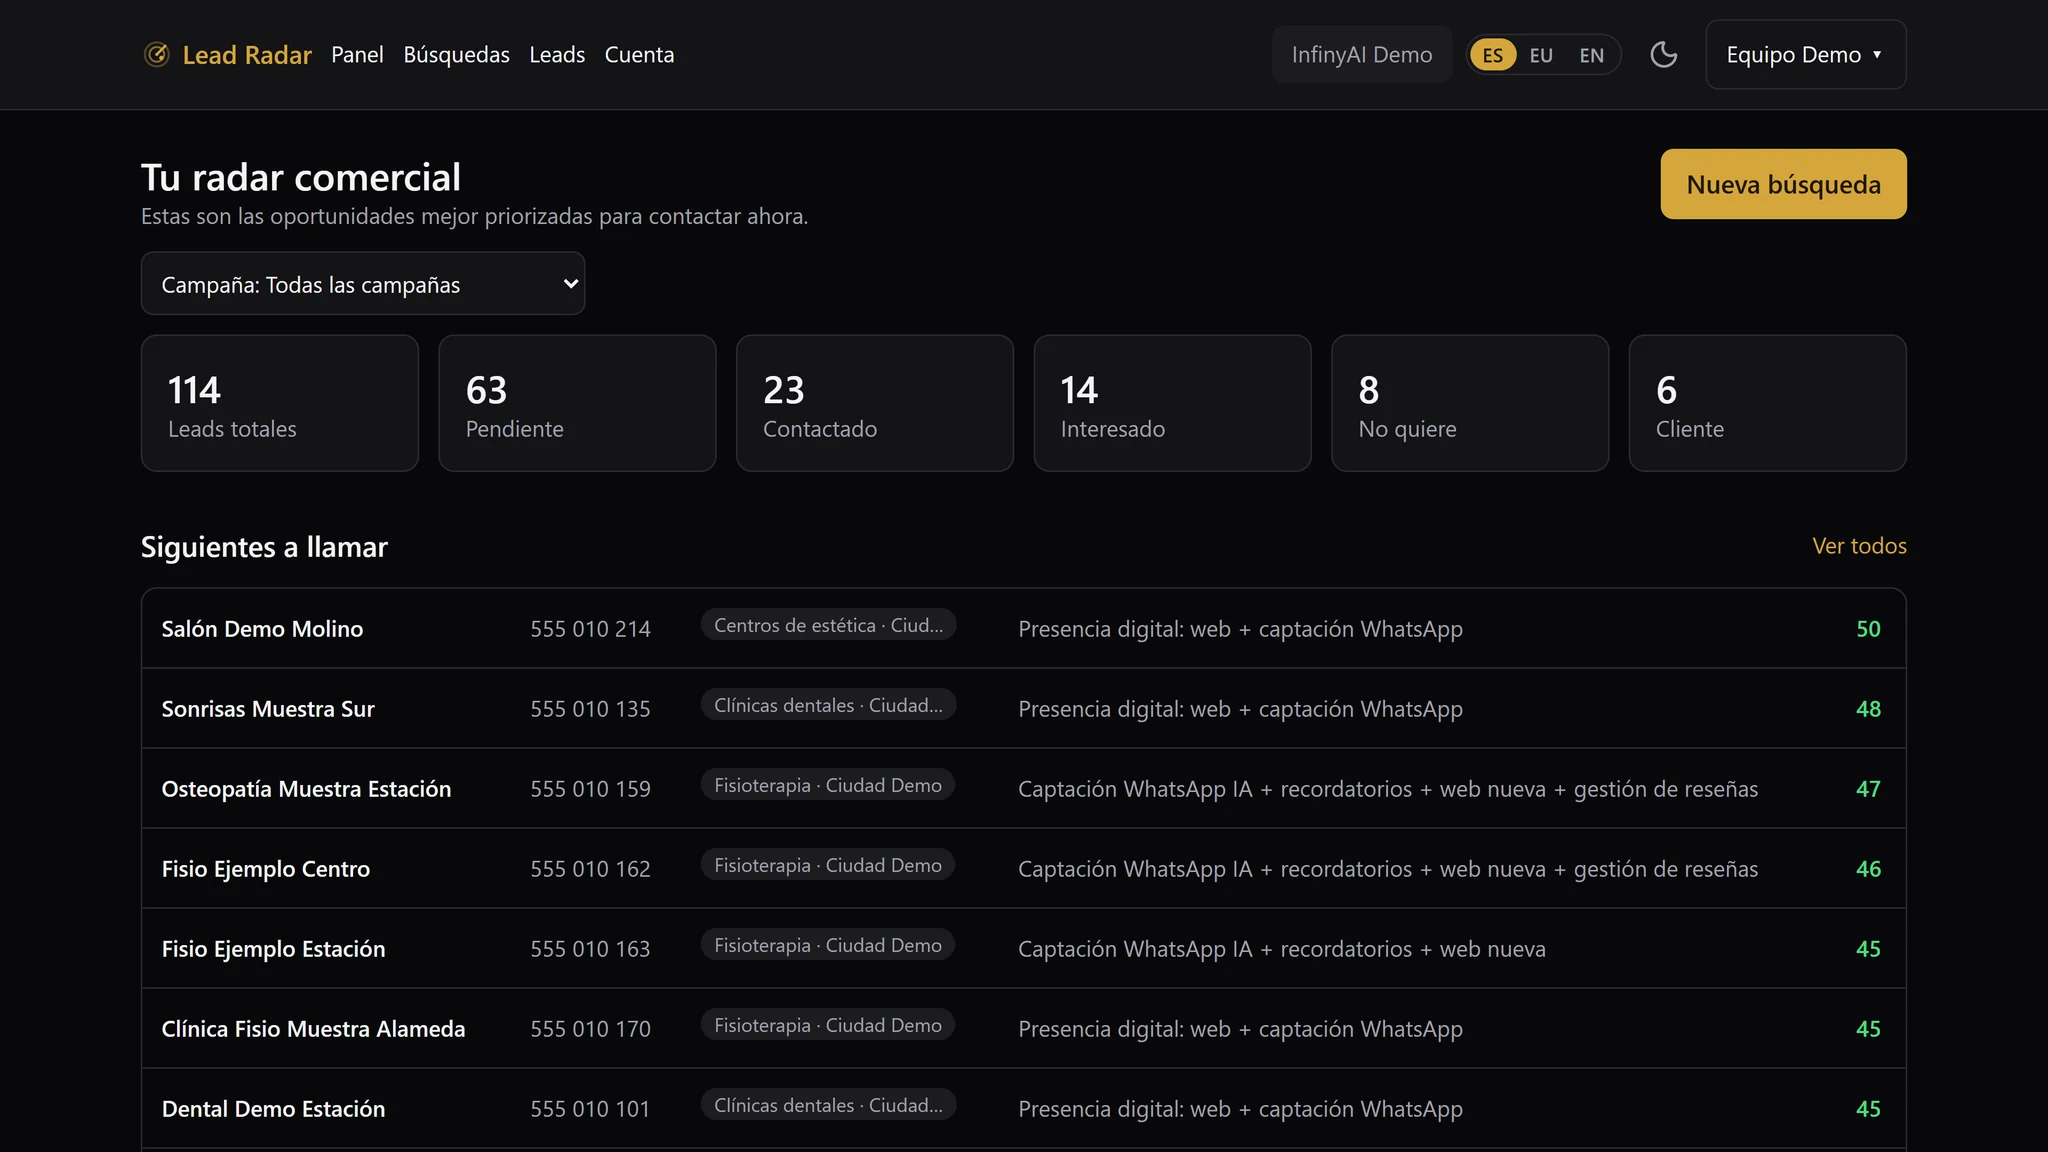This screenshot has height=1152, width=2048.
Task: Open the Leads page
Action: [x=557, y=55]
